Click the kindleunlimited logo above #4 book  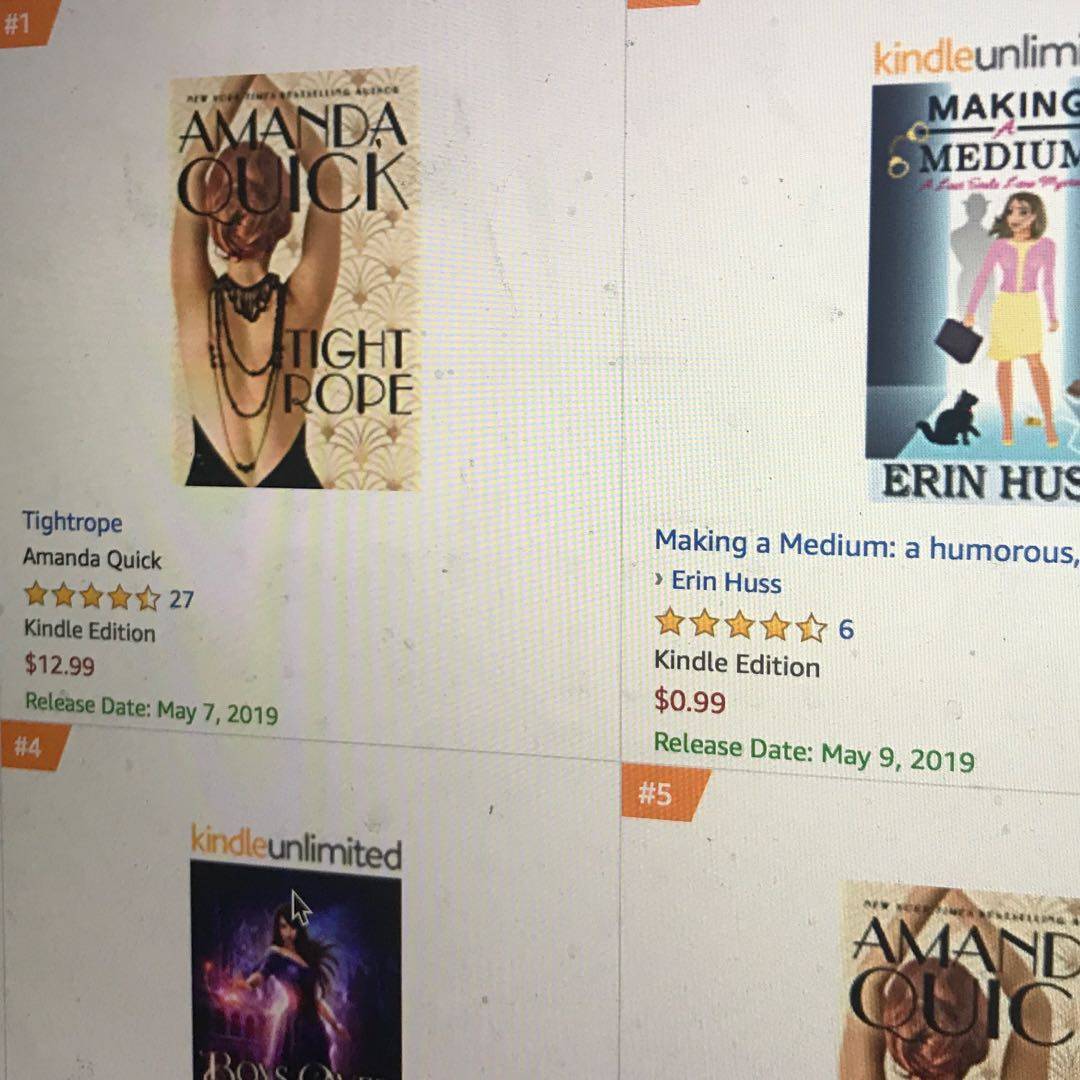[x=295, y=848]
